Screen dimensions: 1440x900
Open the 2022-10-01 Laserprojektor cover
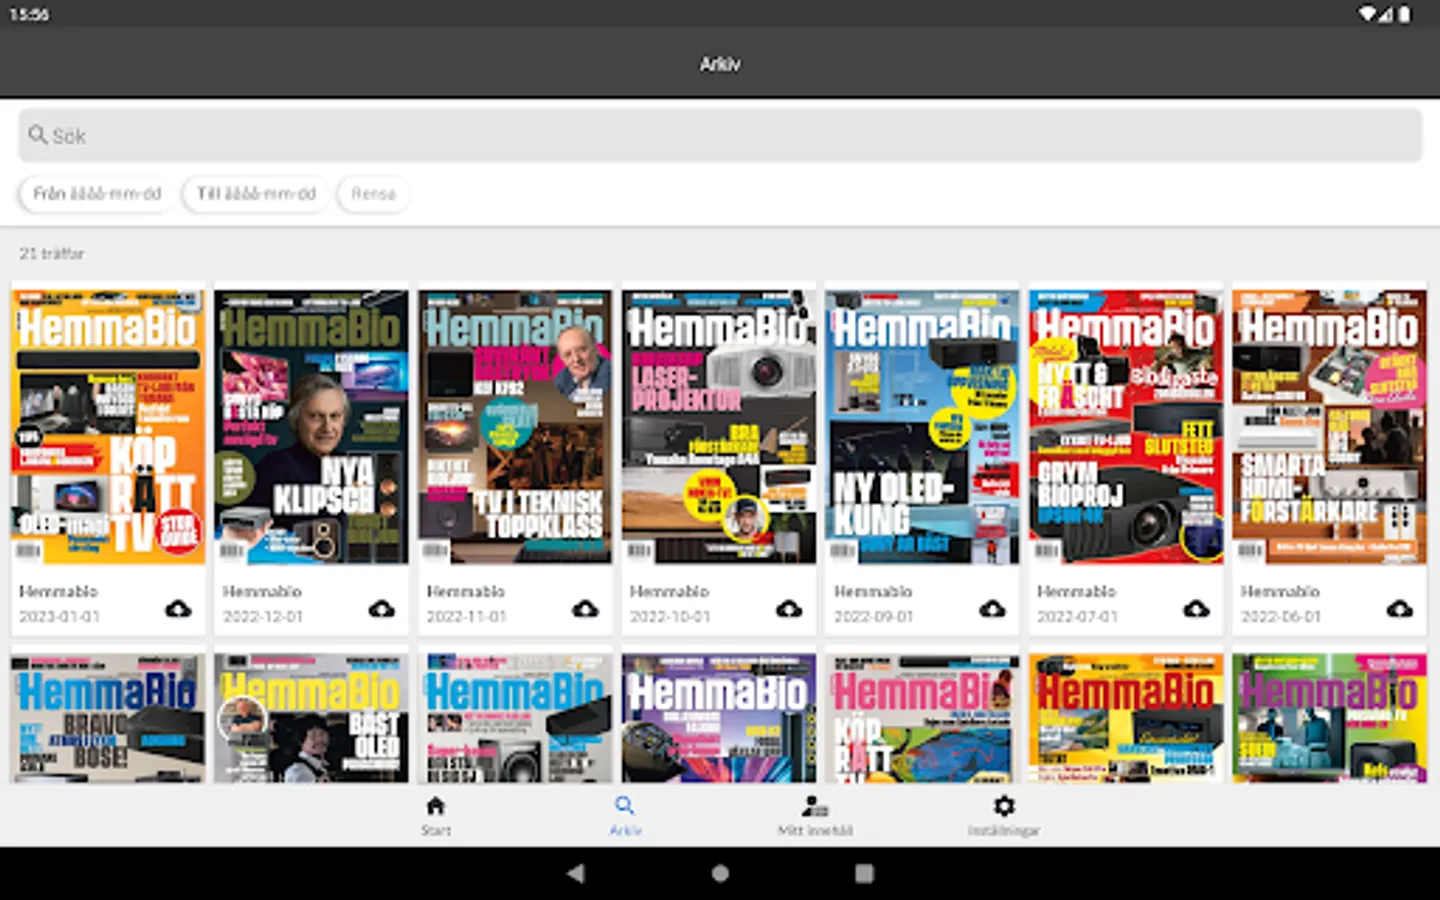[719, 427]
